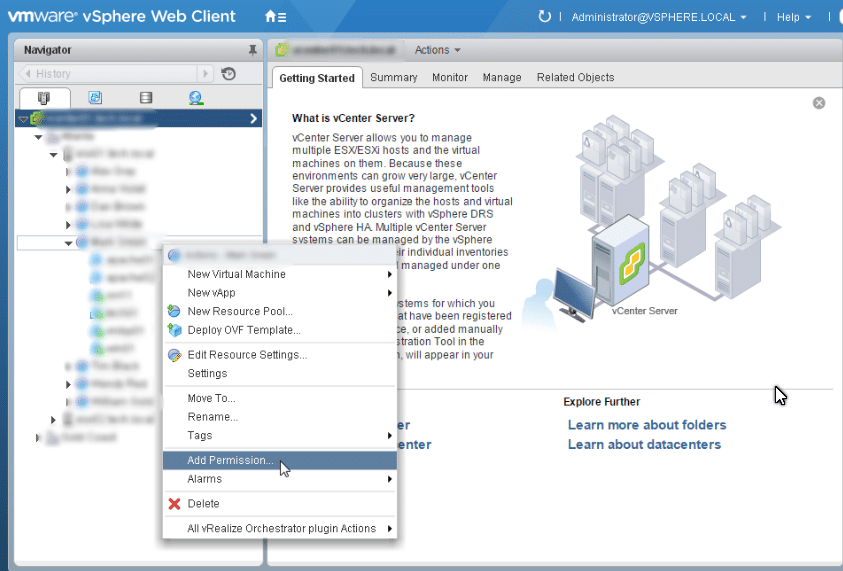Screen dimensions: 843x571
Task: Open Alarms submenu
Action: [x=280, y=479]
